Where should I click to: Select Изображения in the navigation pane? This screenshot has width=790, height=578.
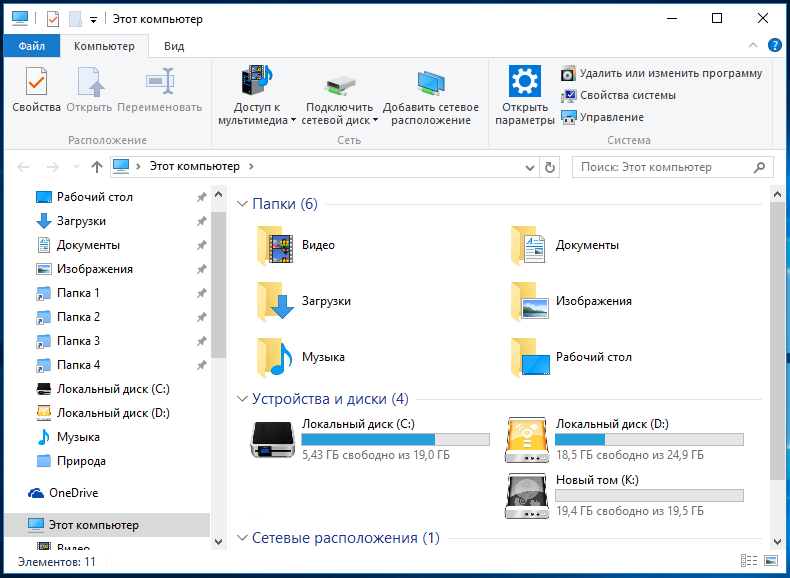tap(84, 269)
